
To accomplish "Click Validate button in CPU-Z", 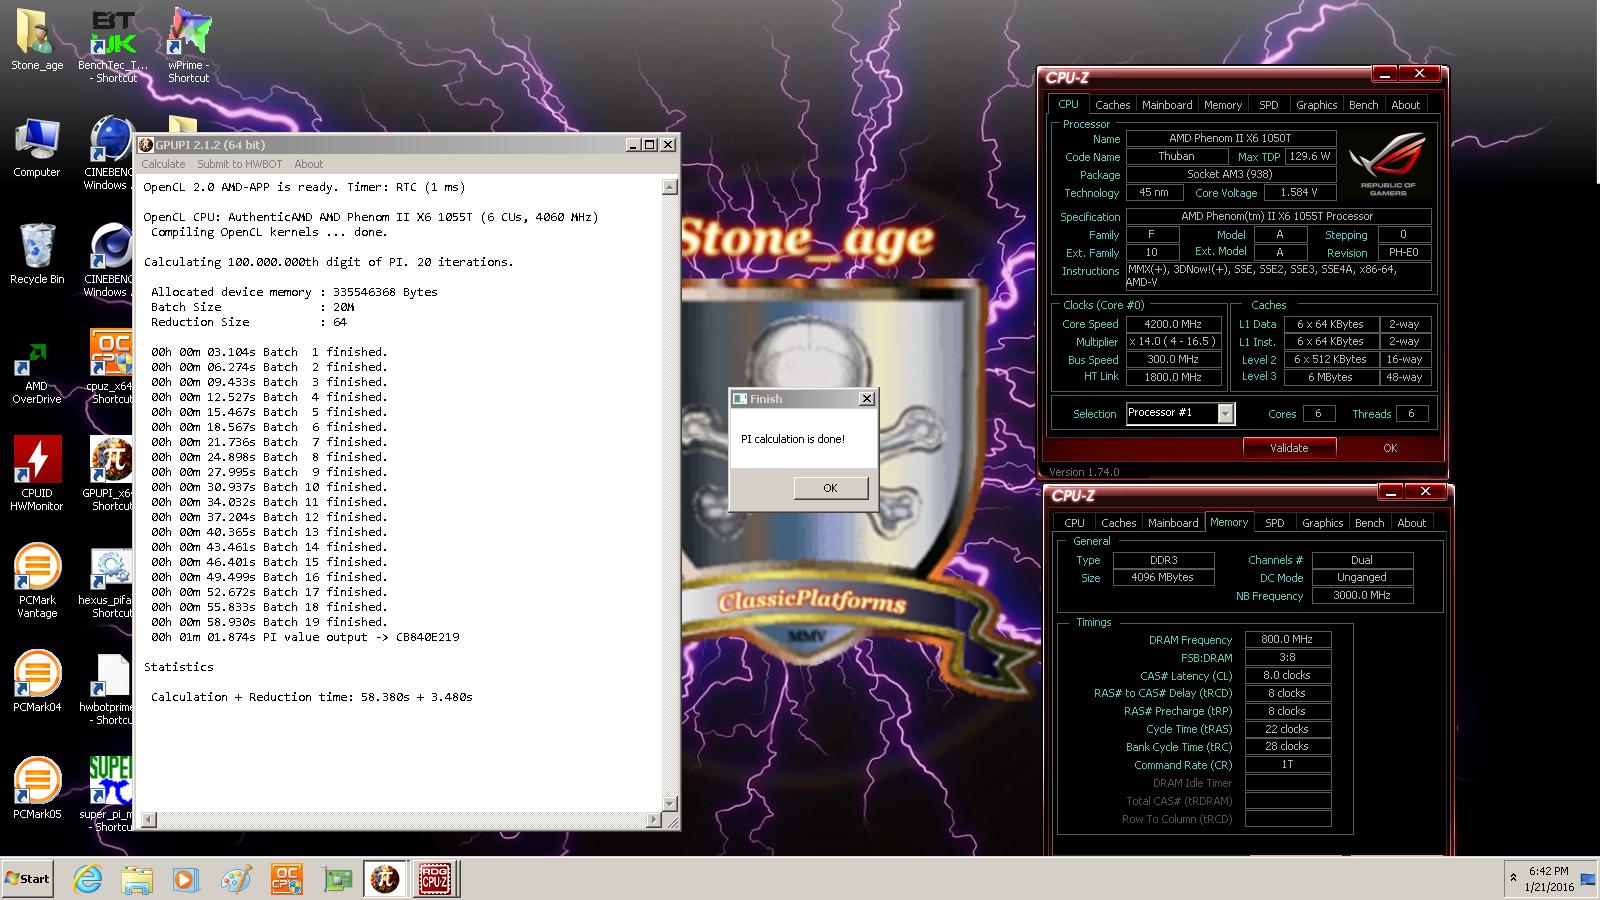I will (1289, 448).
